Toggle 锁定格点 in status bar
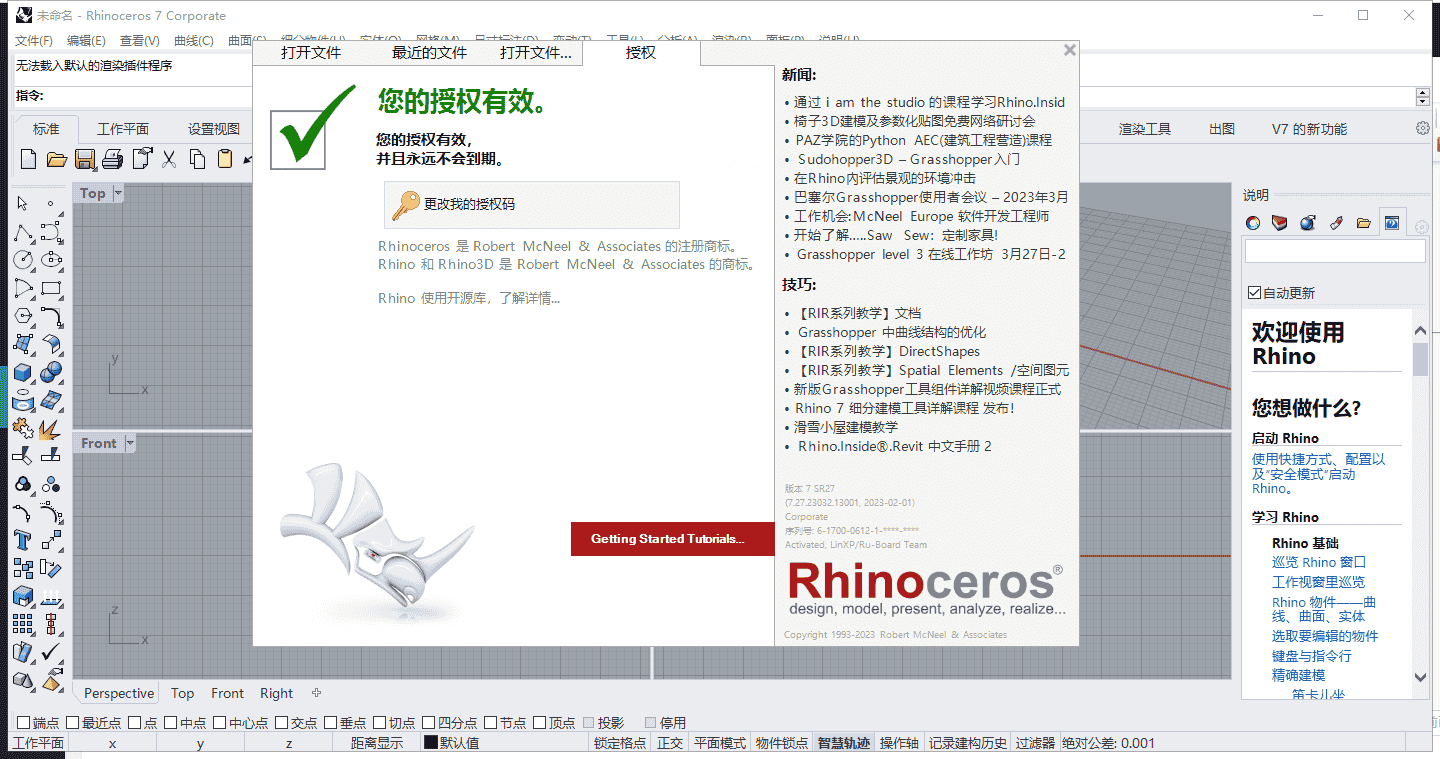Image resolution: width=1440 pixels, height=759 pixels. click(620, 743)
